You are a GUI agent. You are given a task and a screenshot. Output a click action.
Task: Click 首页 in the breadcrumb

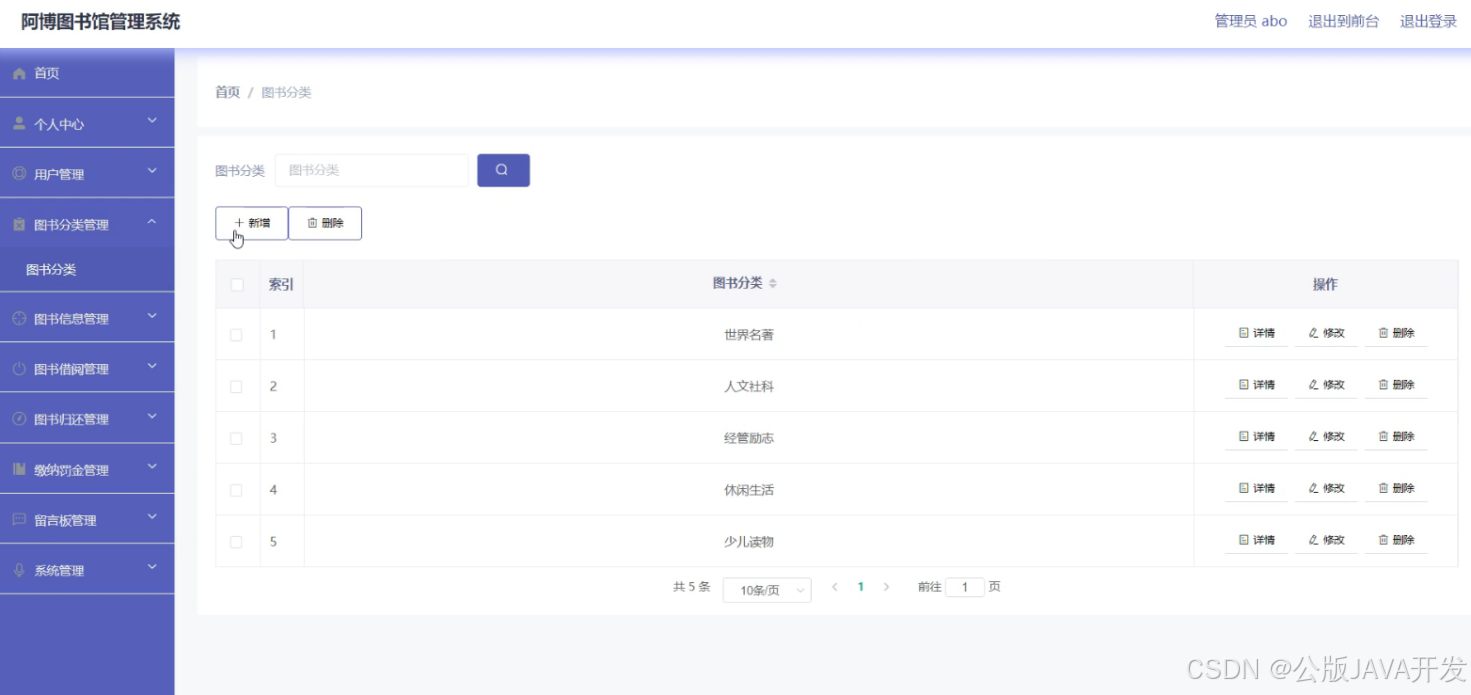click(x=228, y=92)
